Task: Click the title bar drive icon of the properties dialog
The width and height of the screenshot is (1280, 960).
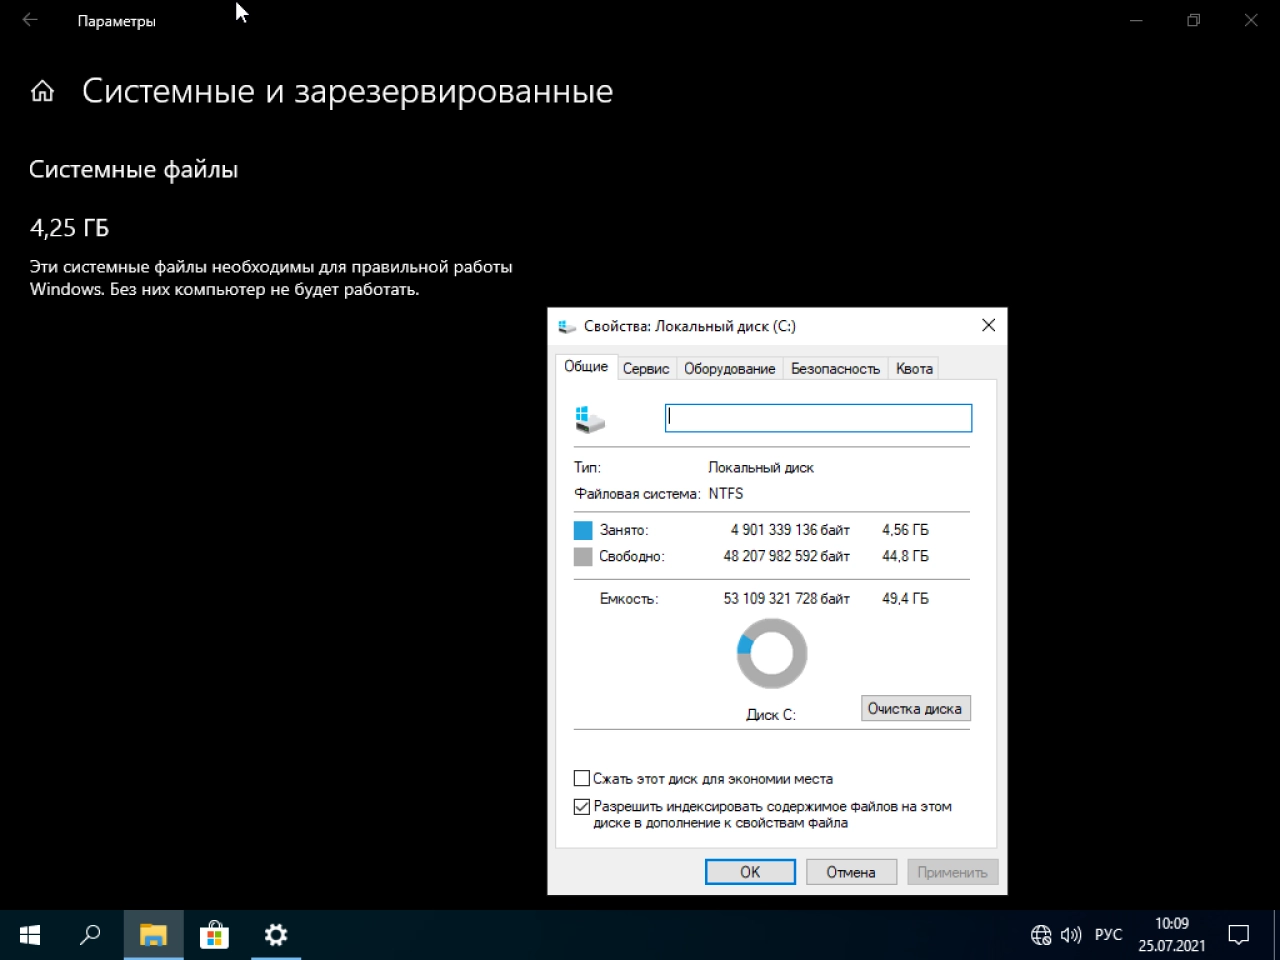Action: (567, 326)
